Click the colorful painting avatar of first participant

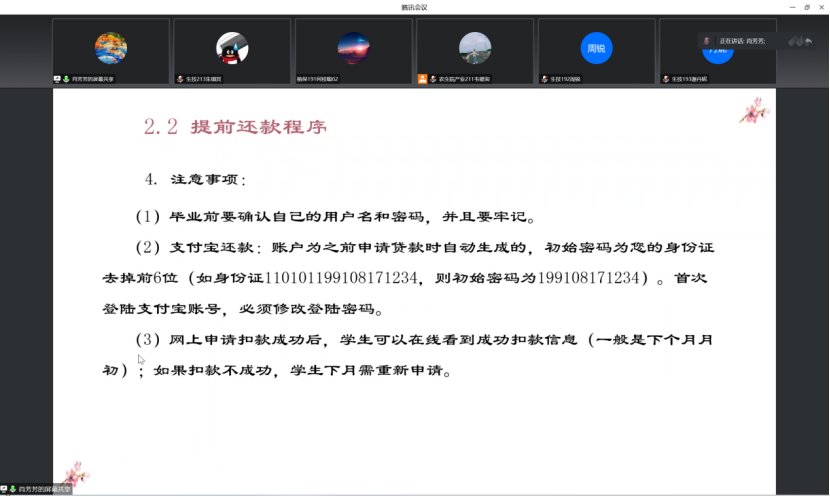click(110, 47)
